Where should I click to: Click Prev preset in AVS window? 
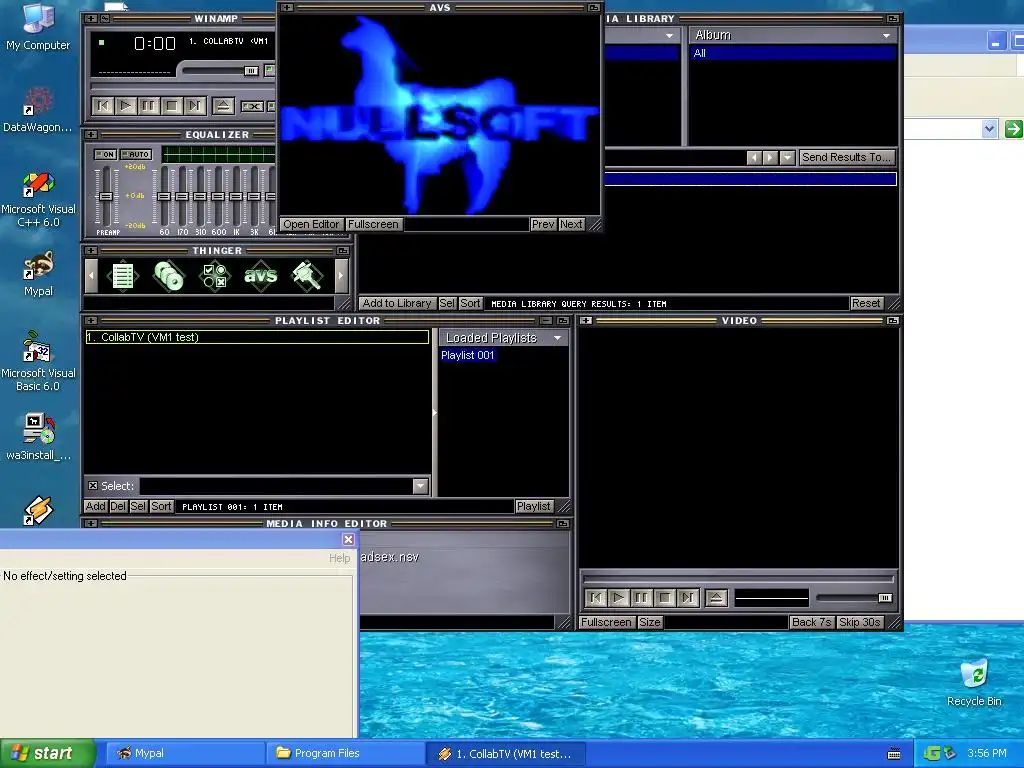543,224
